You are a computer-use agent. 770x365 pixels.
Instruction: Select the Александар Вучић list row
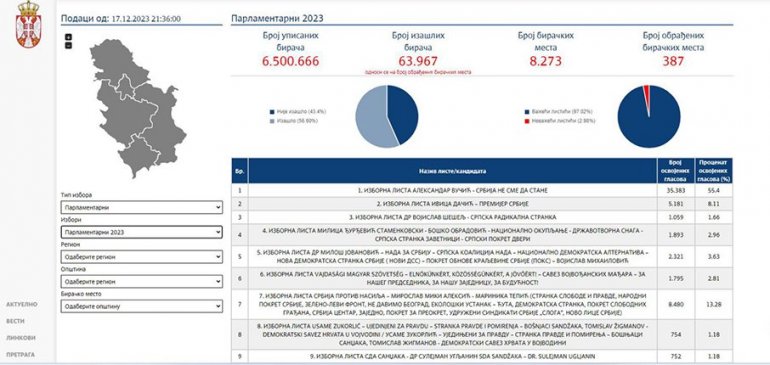click(482, 190)
